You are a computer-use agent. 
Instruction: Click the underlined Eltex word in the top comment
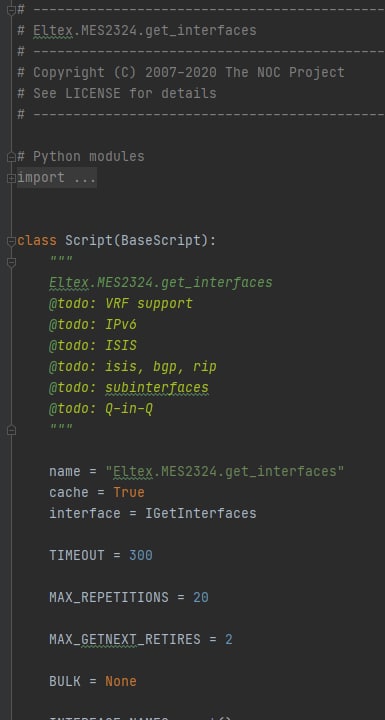(x=53, y=31)
